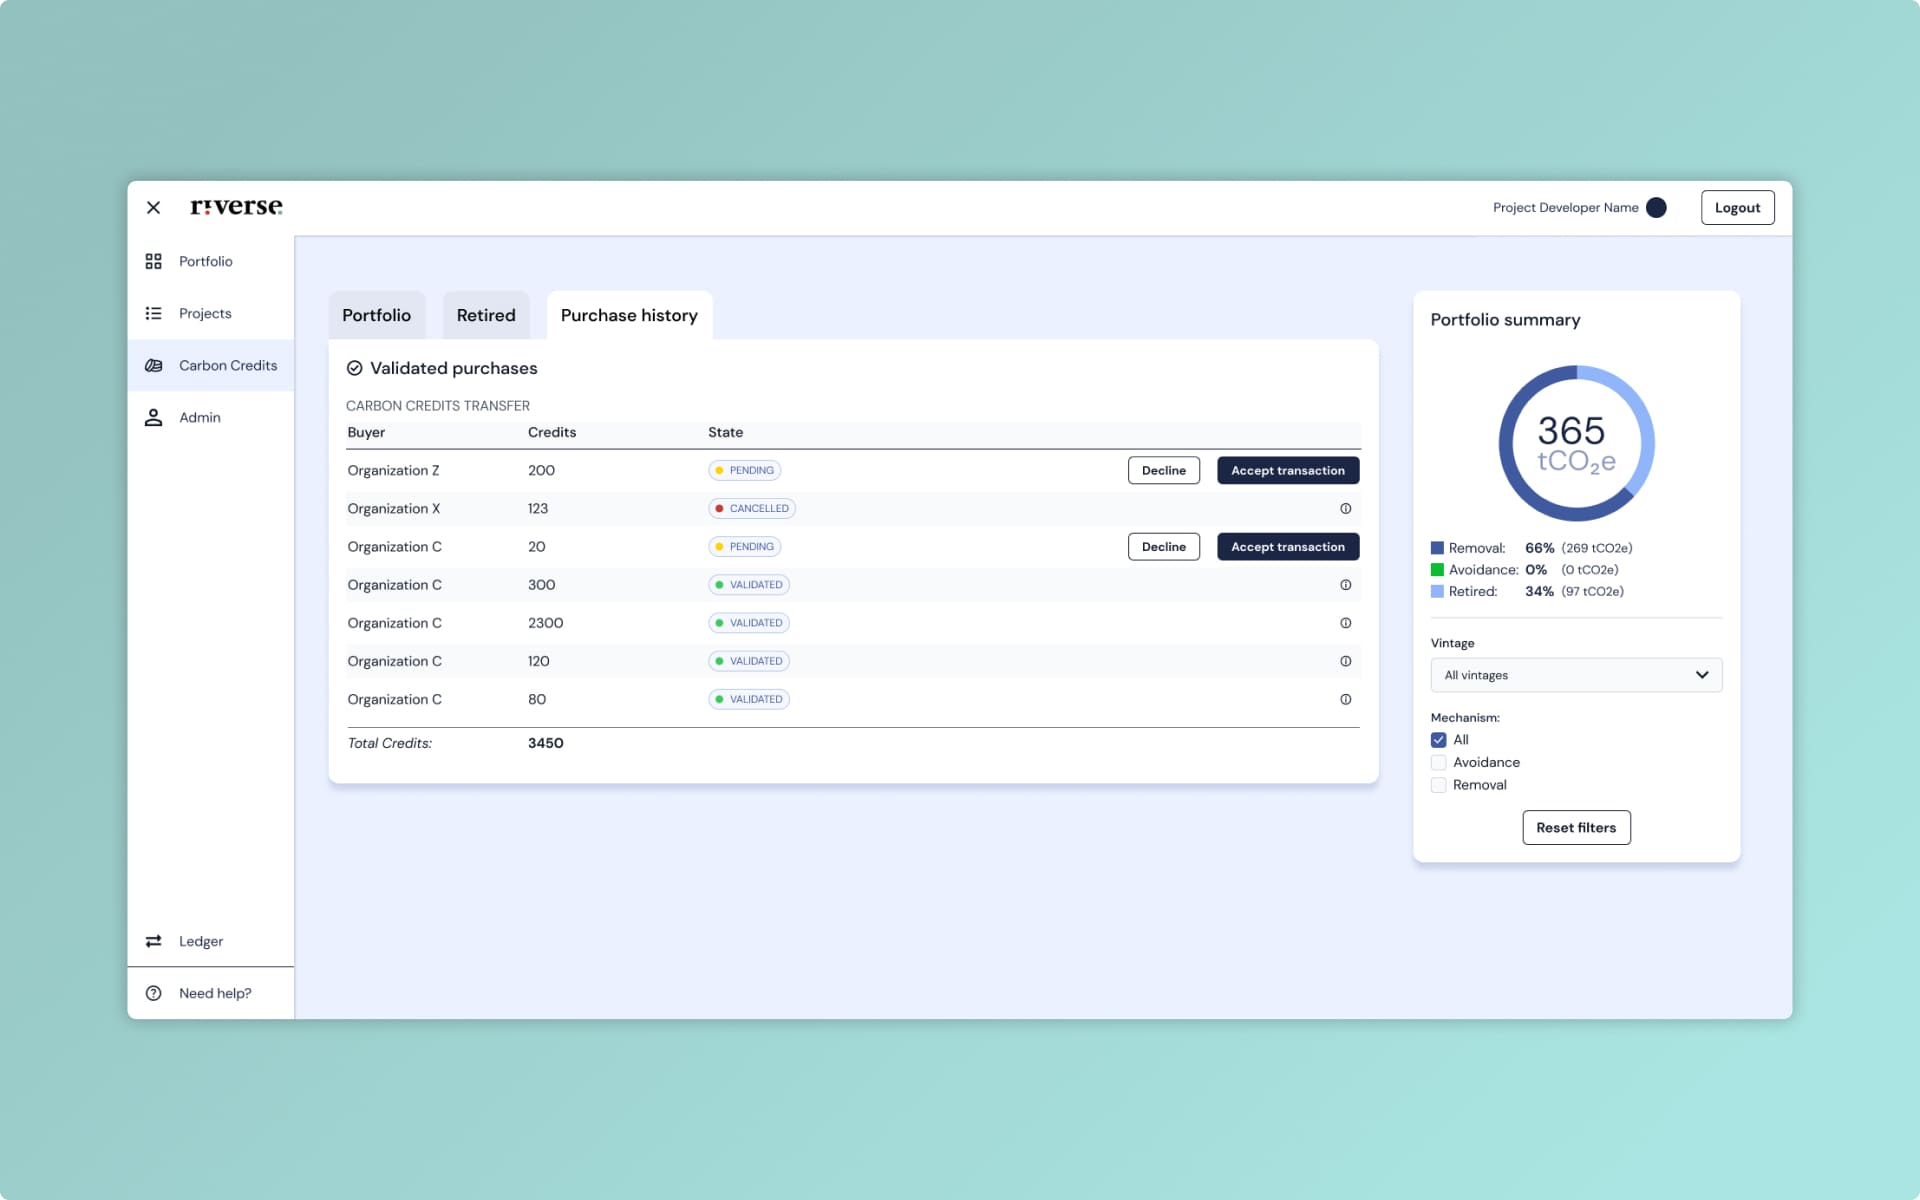Click the Project Developer Name avatar
This screenshot has height=1200, width=1920.
pyautogui.click(x=1656, y=208)
